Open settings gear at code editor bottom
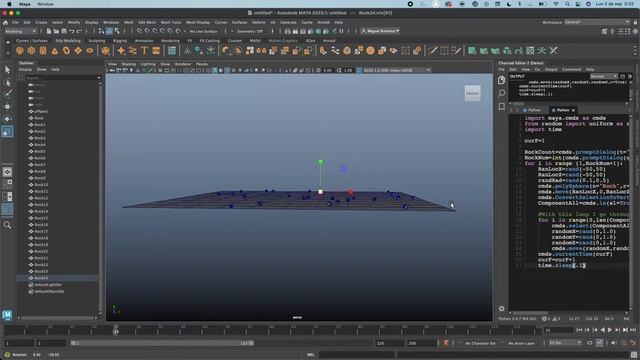640x360 pixels. coord(502,309)
